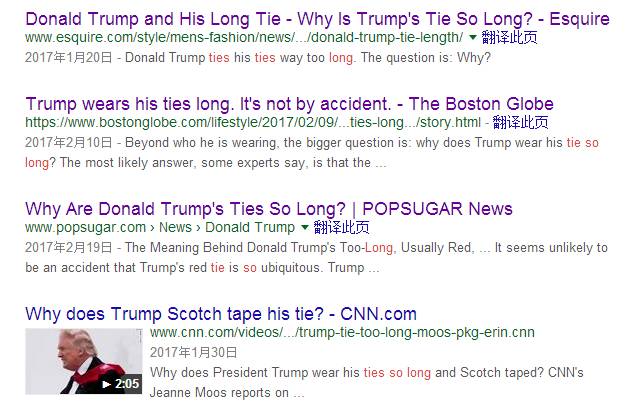Click the Esquire snippet dated 2017年1月20日
Screen dimensions: 630x408
[x=260, y=58]
